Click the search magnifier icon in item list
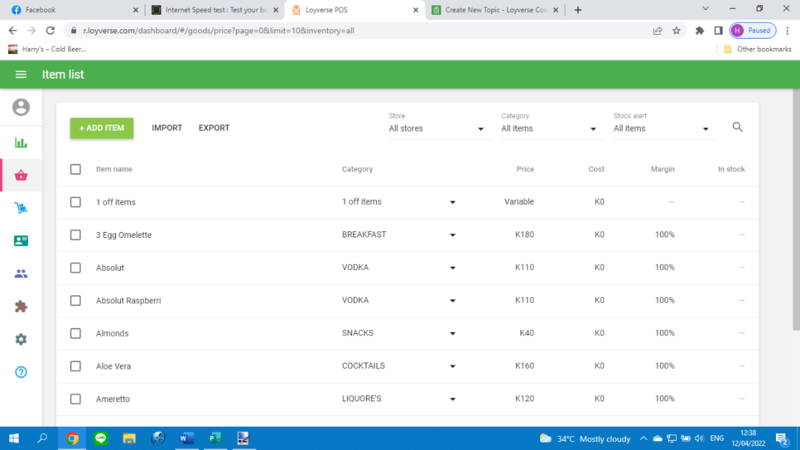The image size is (800, 450). (x=738, y=128)
